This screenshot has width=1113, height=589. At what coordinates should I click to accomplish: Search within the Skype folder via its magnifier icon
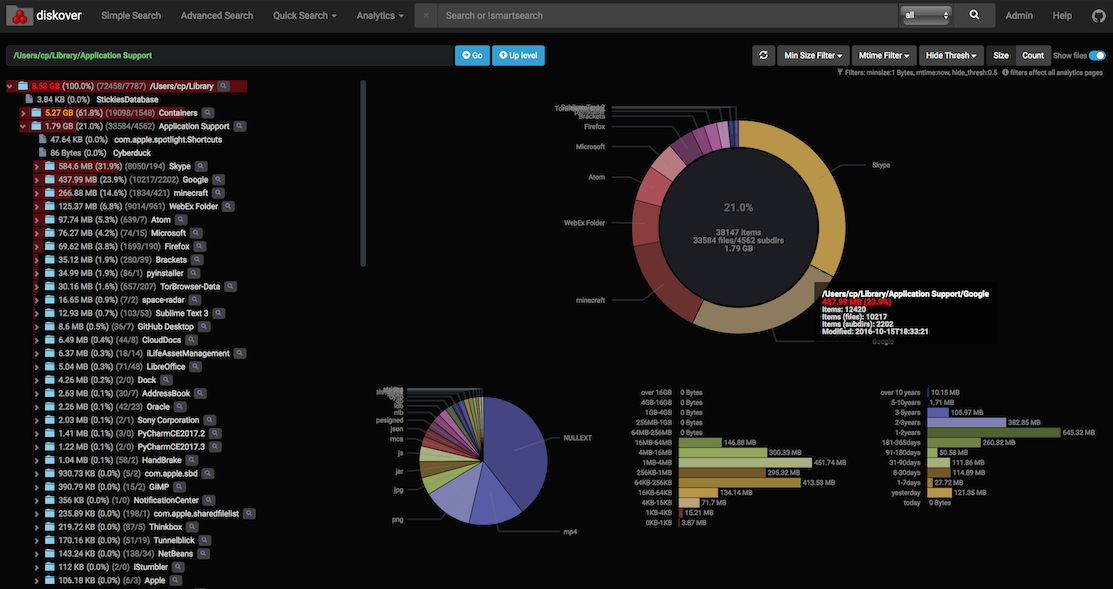point(203,167)
